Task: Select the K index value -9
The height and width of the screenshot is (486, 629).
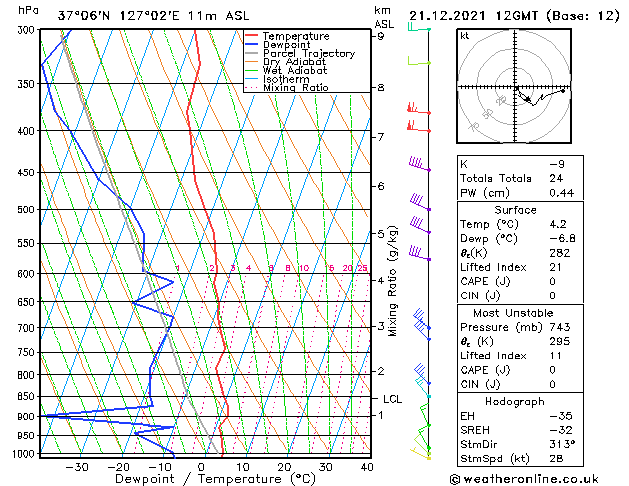Action: (557, 164)
